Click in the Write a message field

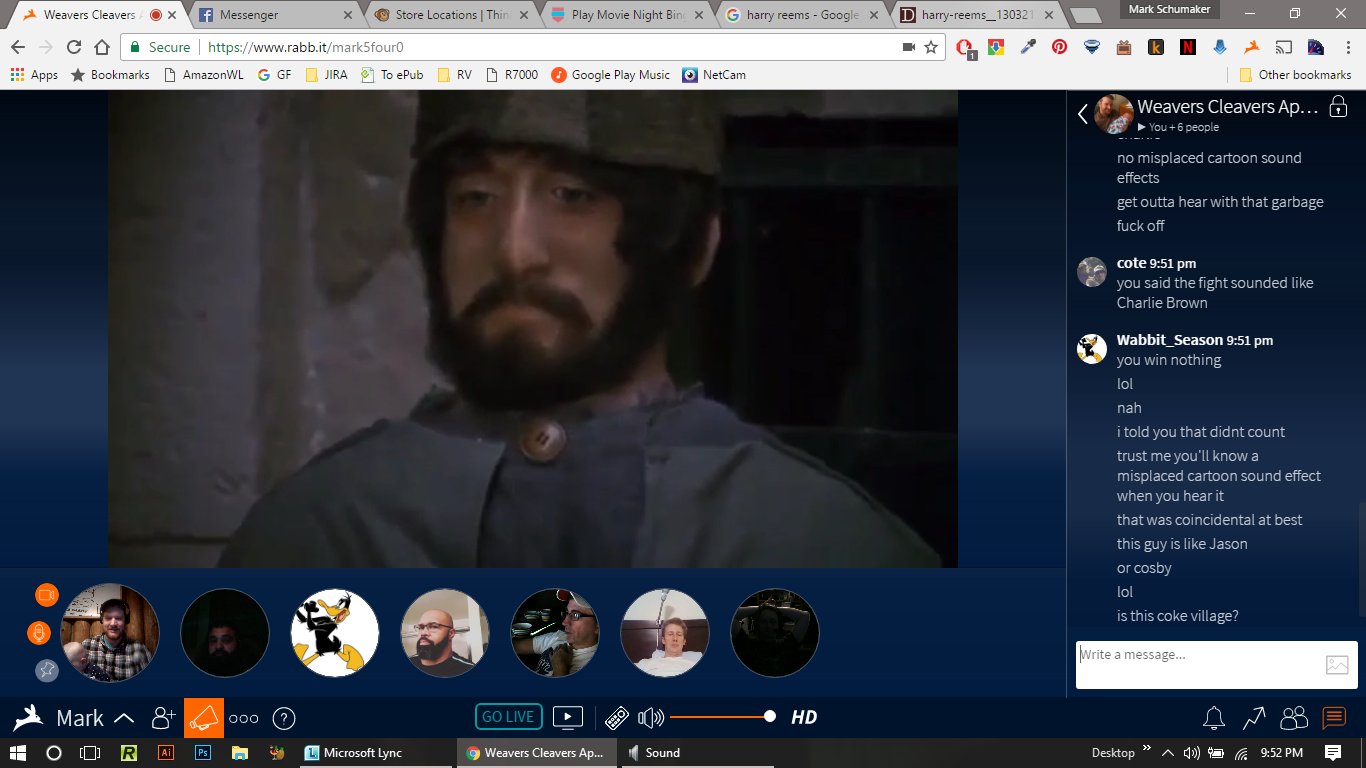[1198, 664]
